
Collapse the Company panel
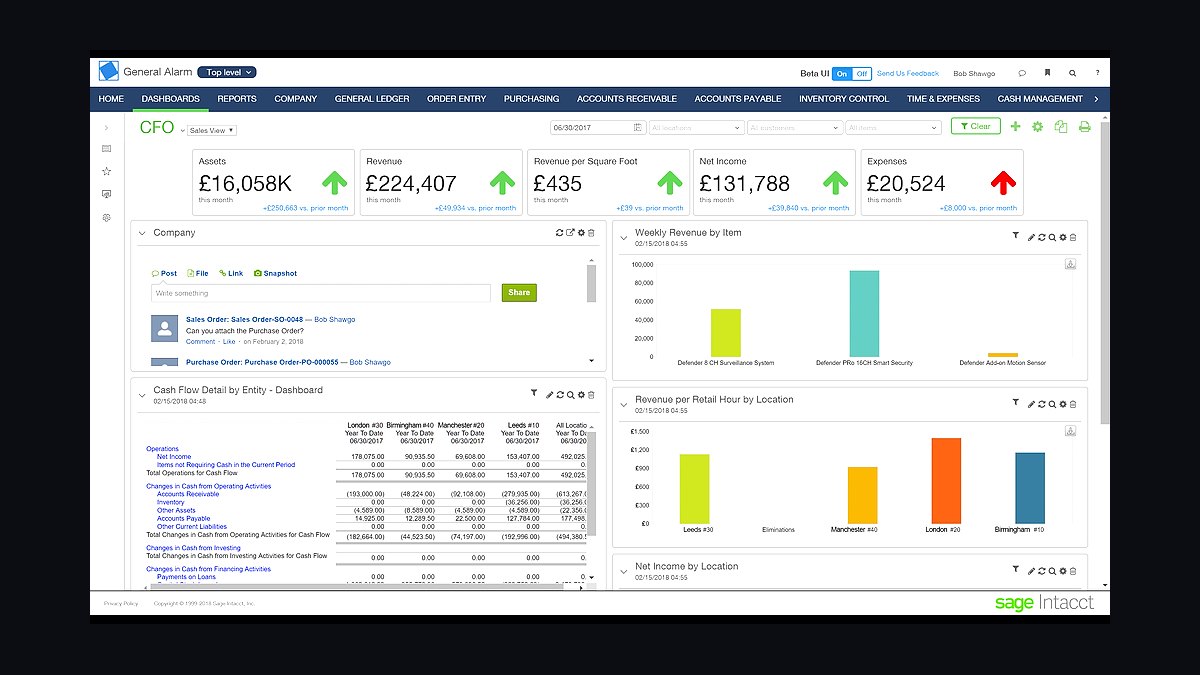pos(142,233)
